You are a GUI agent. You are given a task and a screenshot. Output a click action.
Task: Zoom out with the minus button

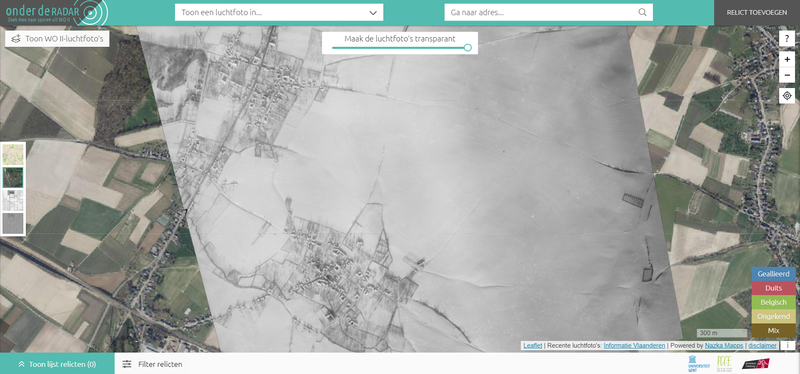pos(787,75)
